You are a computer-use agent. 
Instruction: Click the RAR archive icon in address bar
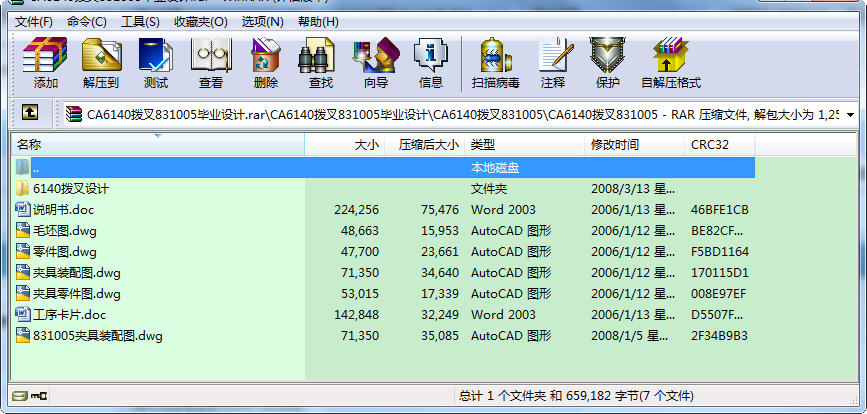click(74, 114)
